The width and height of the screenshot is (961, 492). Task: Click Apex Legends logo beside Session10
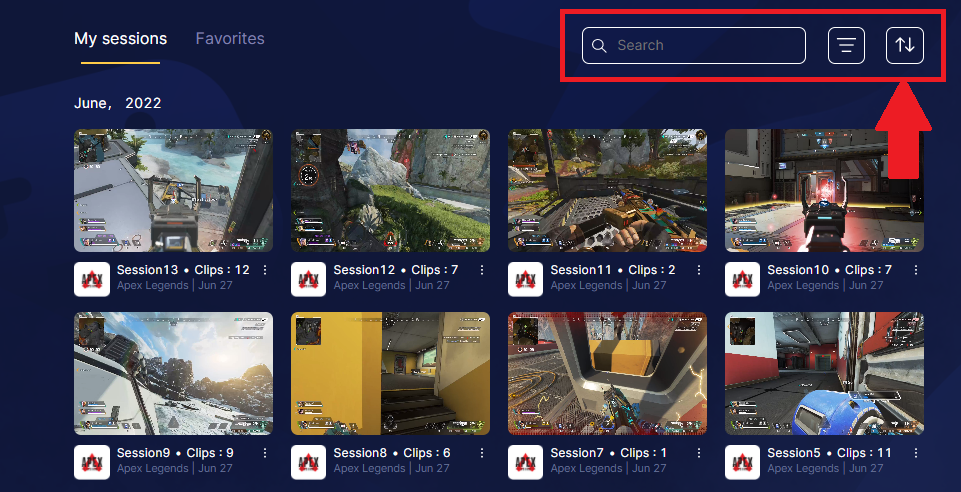tap(742, 279)
